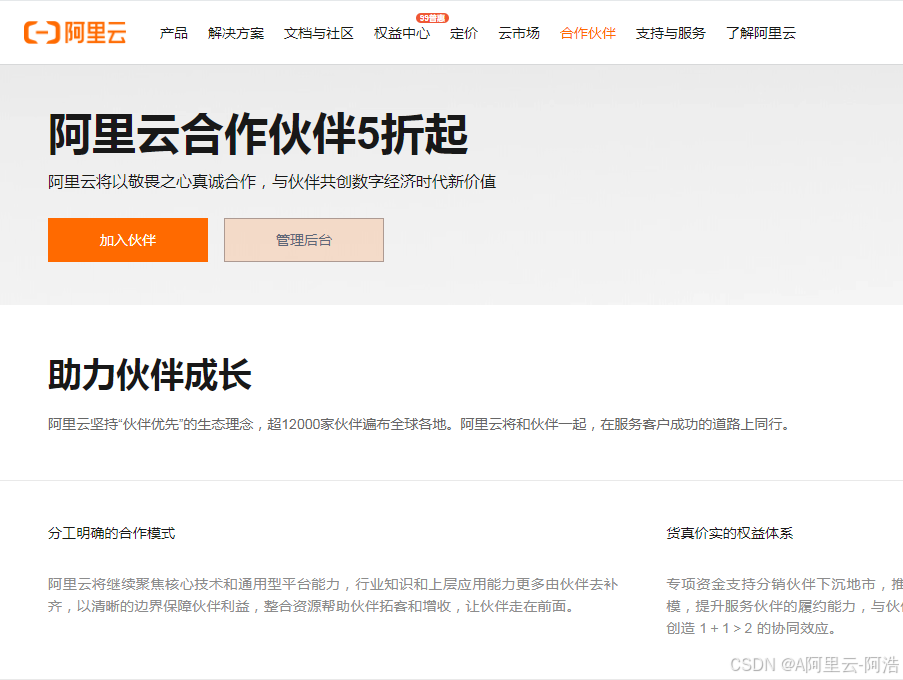The image size is (903, 680).
Task: Open the 云市场 nav item
Action: pos(519,33)
